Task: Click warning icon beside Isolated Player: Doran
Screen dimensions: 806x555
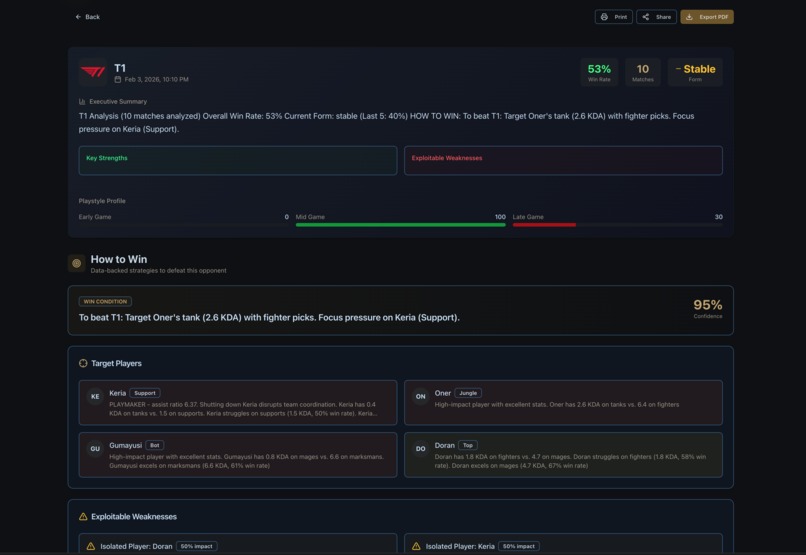Action: point(91,546)
